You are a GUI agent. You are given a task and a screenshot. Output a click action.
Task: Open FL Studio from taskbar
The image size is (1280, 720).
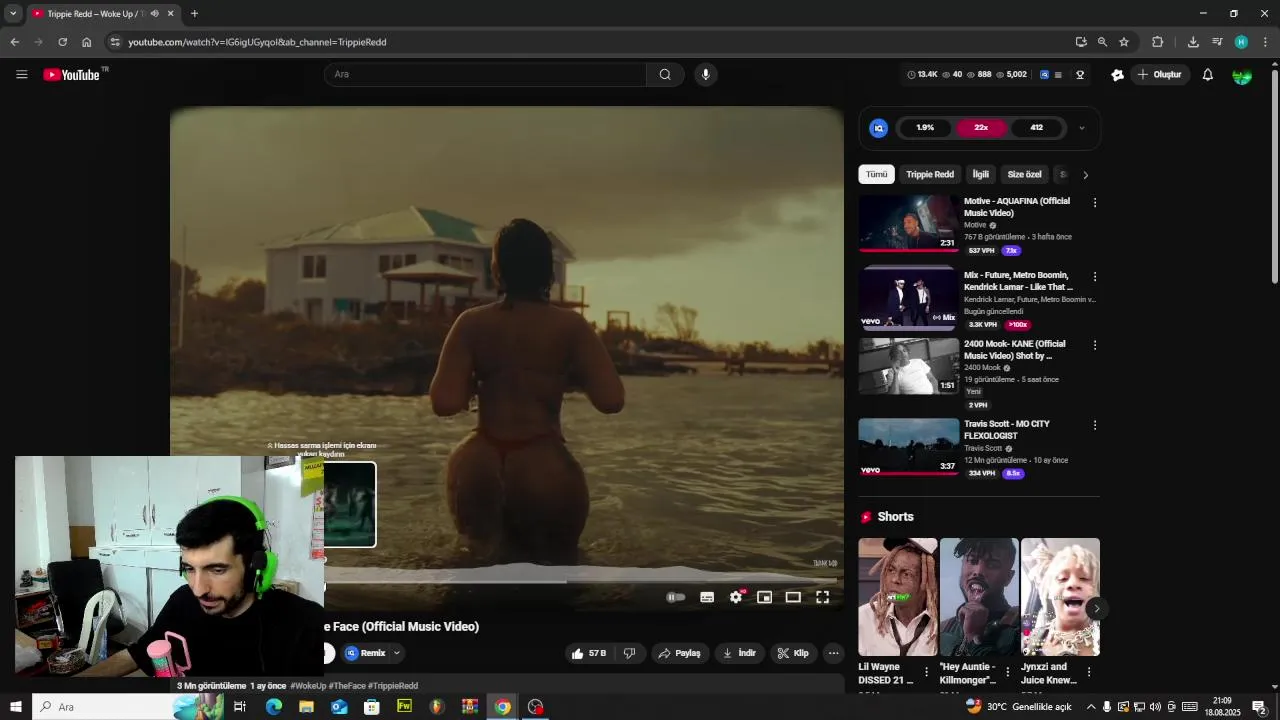pyautogui.click(x=437, y=707)
